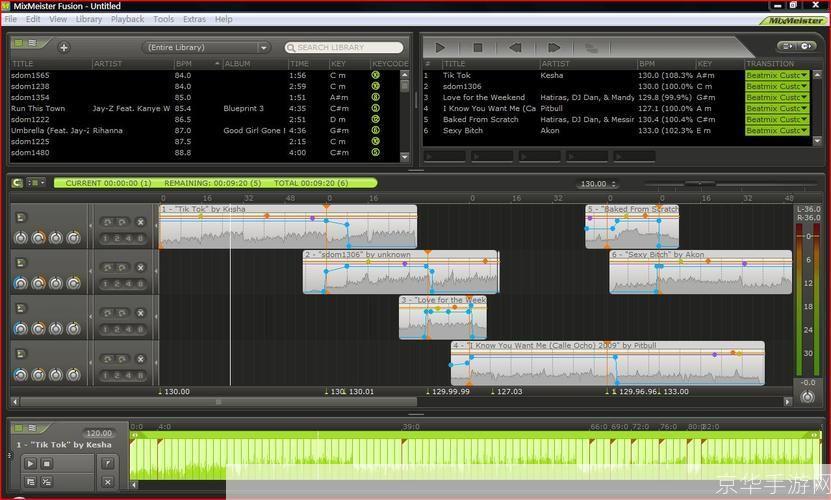Open the Help menu

coord(223,19)
